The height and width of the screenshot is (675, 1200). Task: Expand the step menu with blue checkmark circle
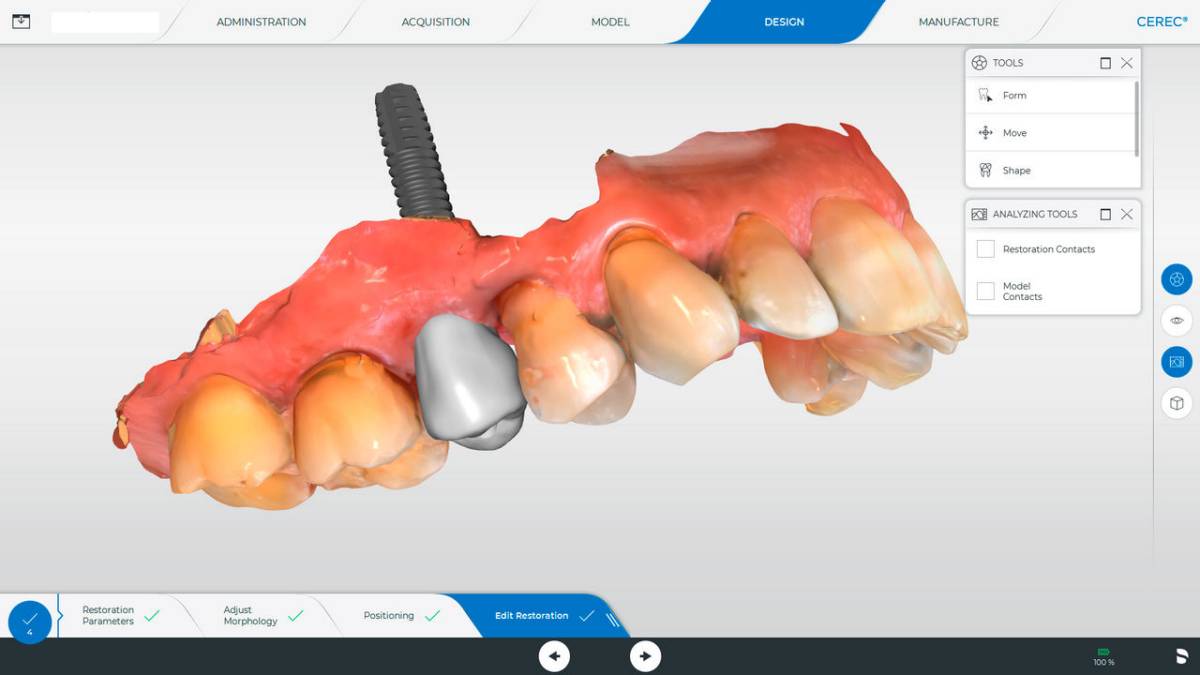29,621
